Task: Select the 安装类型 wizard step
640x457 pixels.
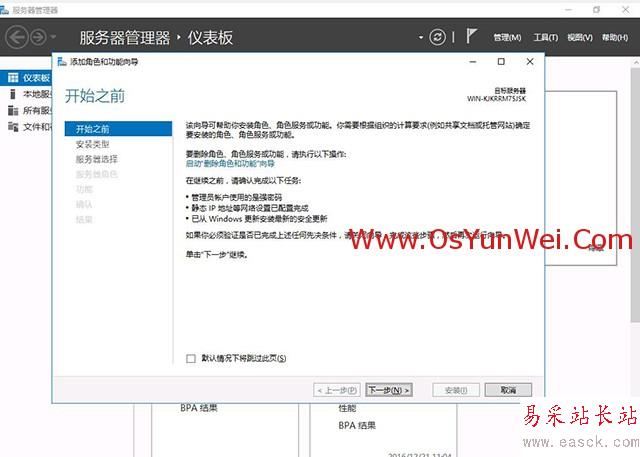Action: coord(92,144)
